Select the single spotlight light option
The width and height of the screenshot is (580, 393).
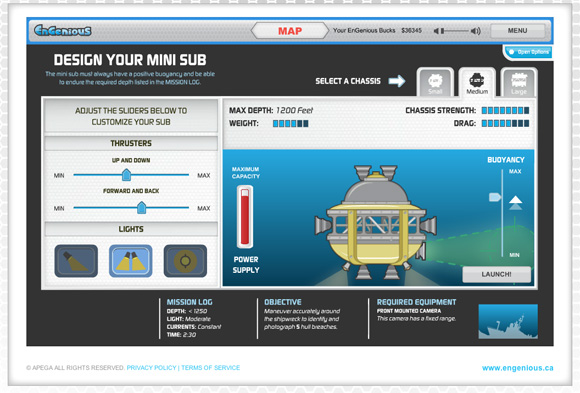(76, 261)
